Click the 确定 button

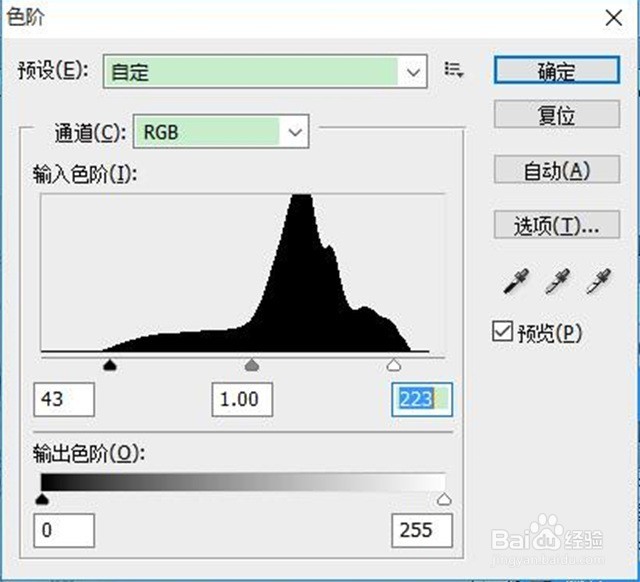557,70
